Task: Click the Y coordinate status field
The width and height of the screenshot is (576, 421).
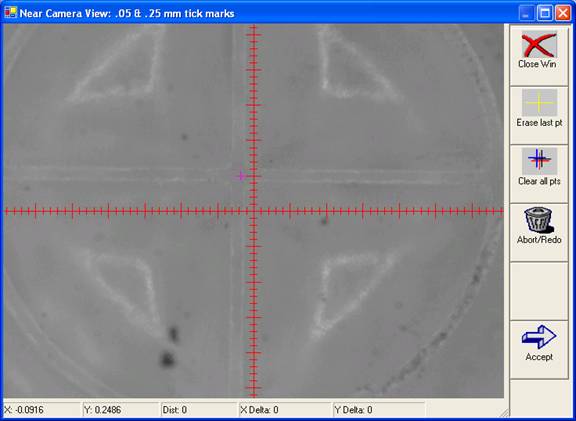Action: 121,410
